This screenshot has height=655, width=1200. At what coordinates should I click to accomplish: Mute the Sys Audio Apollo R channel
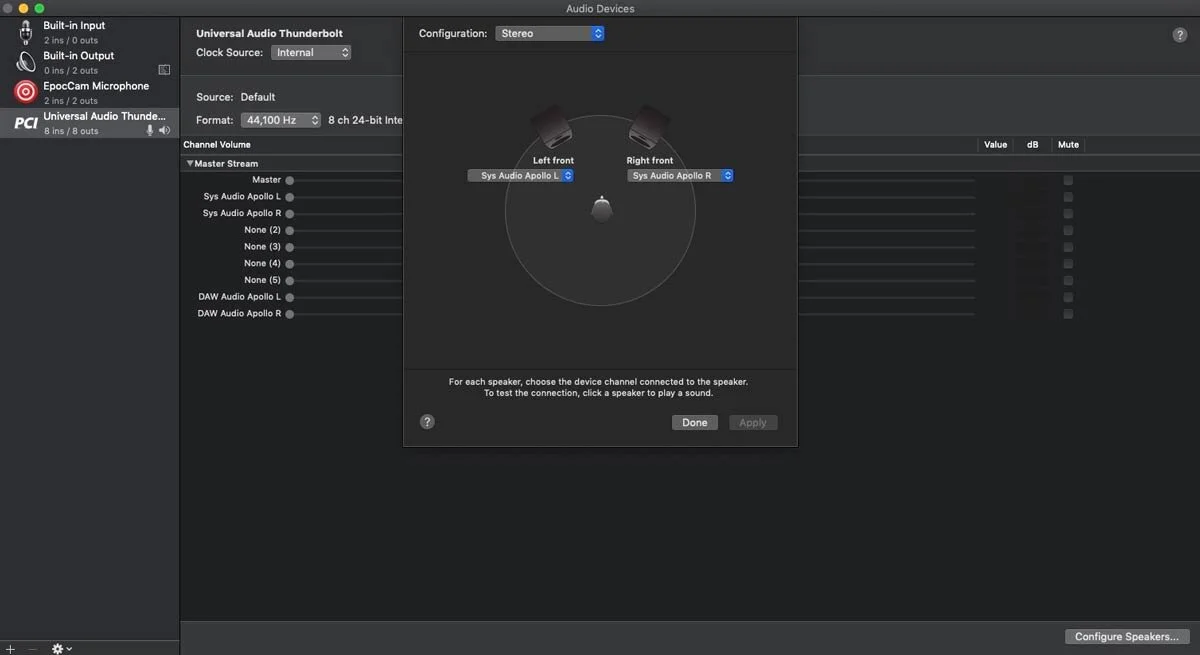point(1068,214)
